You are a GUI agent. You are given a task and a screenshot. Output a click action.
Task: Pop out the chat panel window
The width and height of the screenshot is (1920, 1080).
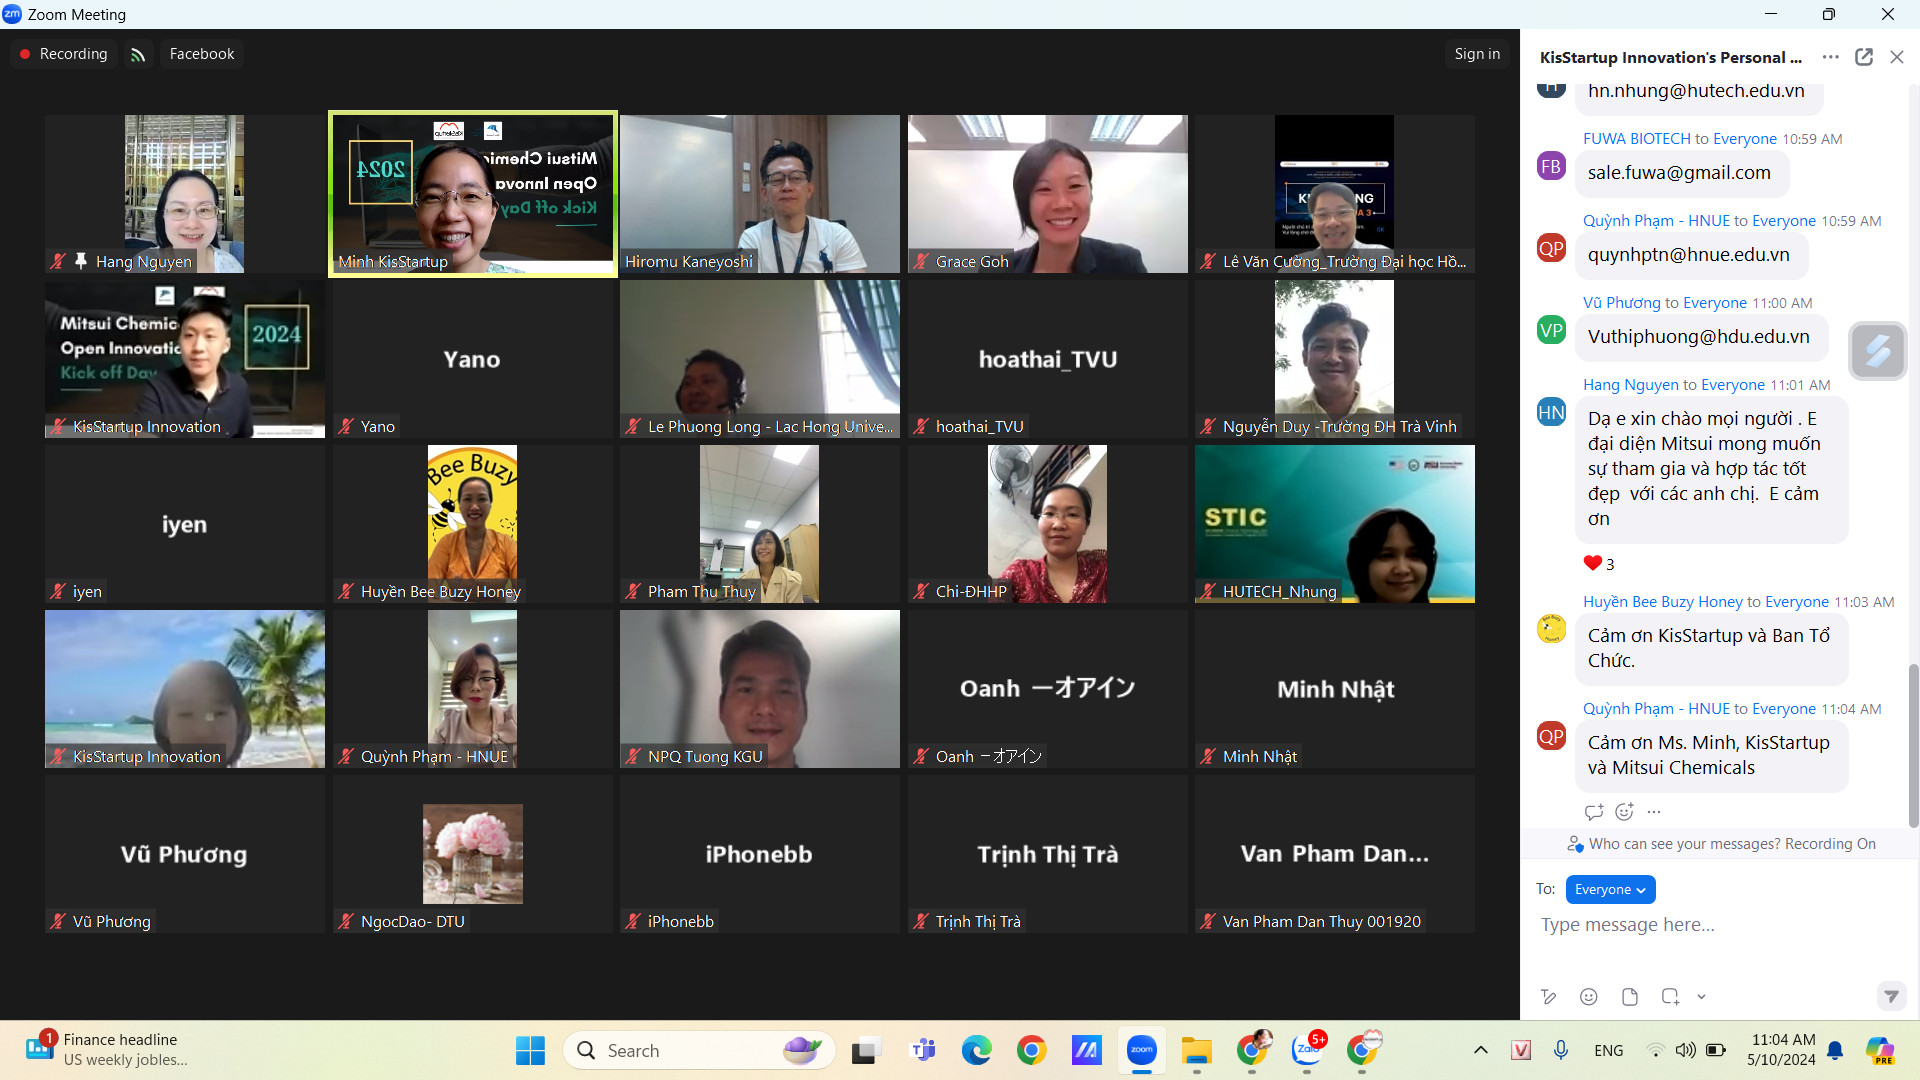click(x=1863, y=57)
